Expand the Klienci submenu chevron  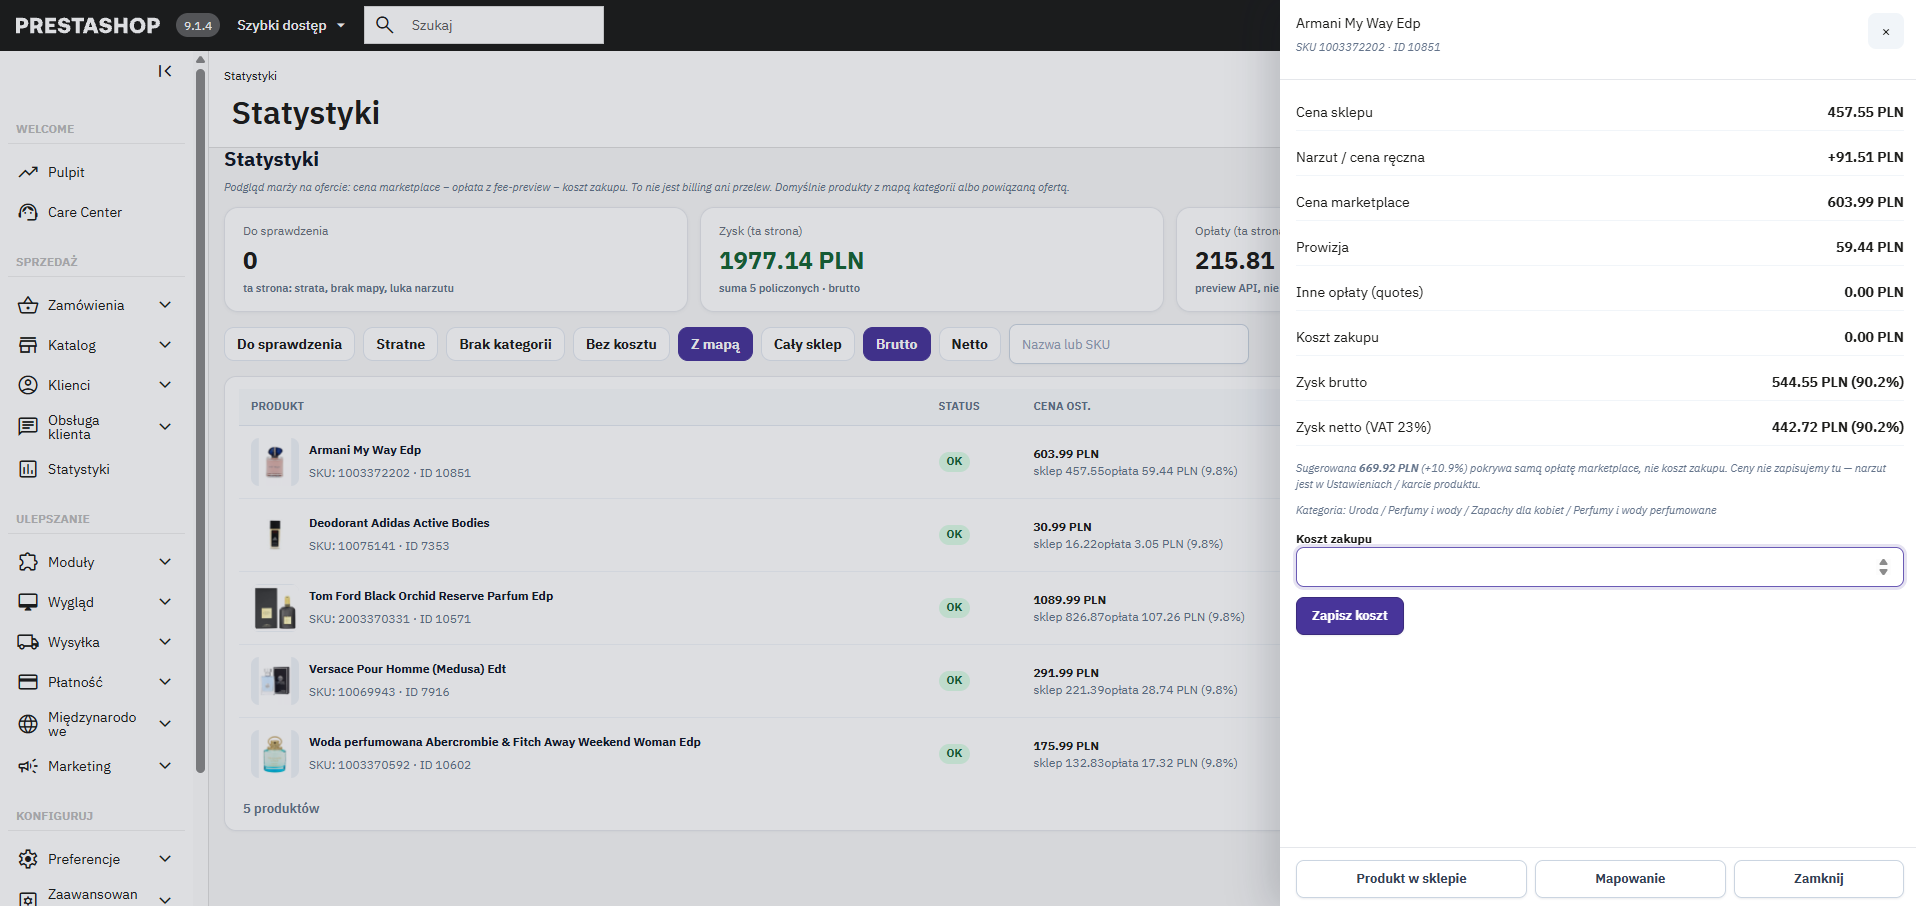point(165,385)
